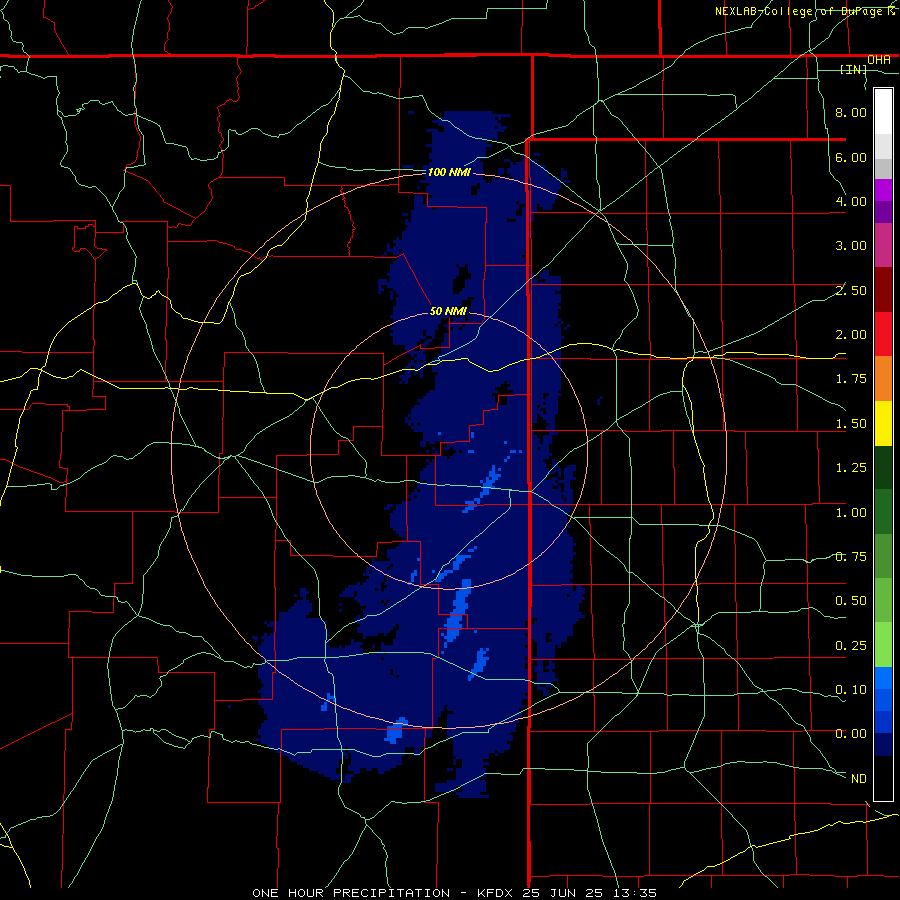Click the 8.00 legend value
The height and width of the screenshot is (900, 900).
pyautogui.click(x=851, y=112)
